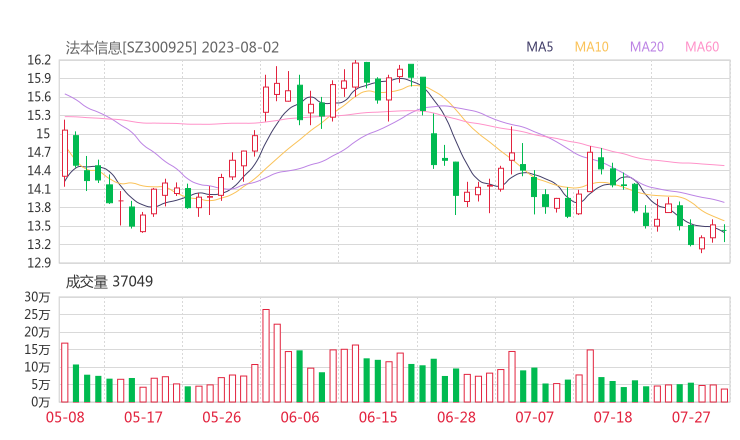Click the 05-17 date axis label

pos(143,417)
